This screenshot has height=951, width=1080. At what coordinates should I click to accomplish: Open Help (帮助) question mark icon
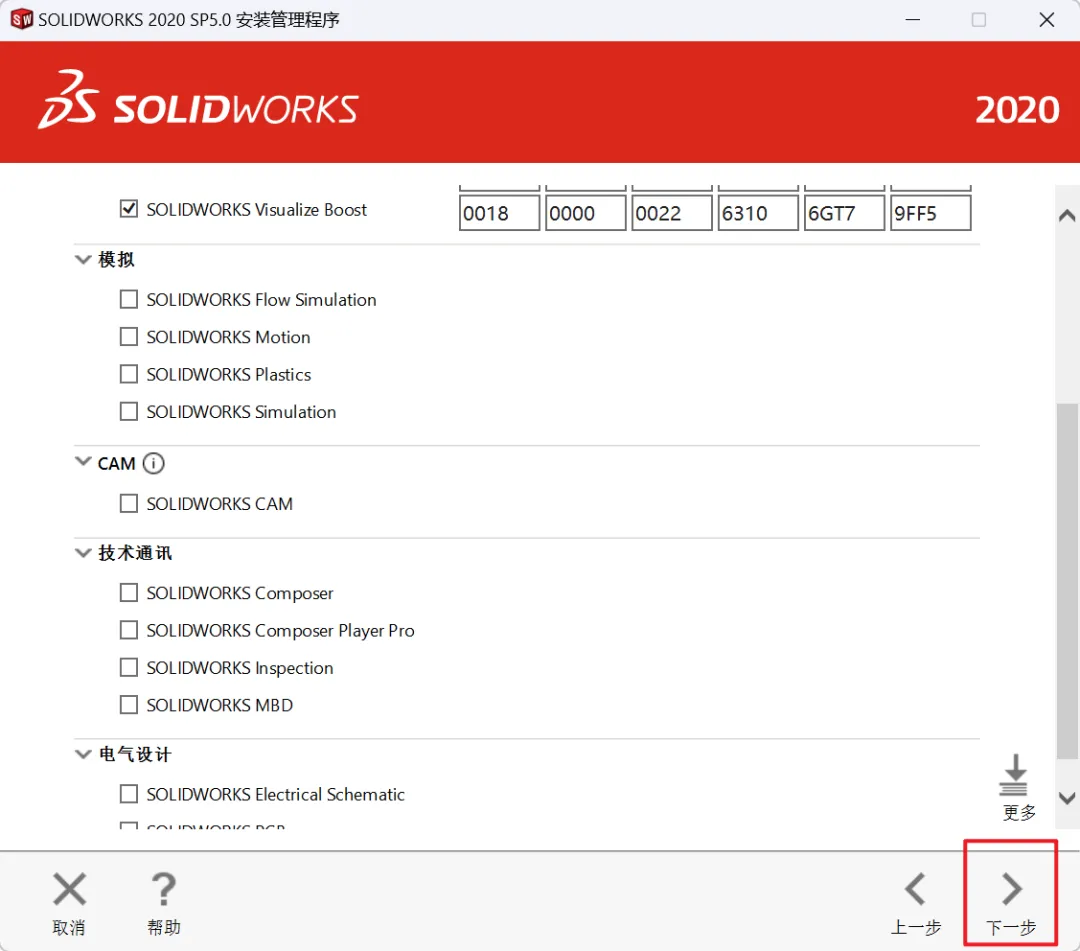163,889
